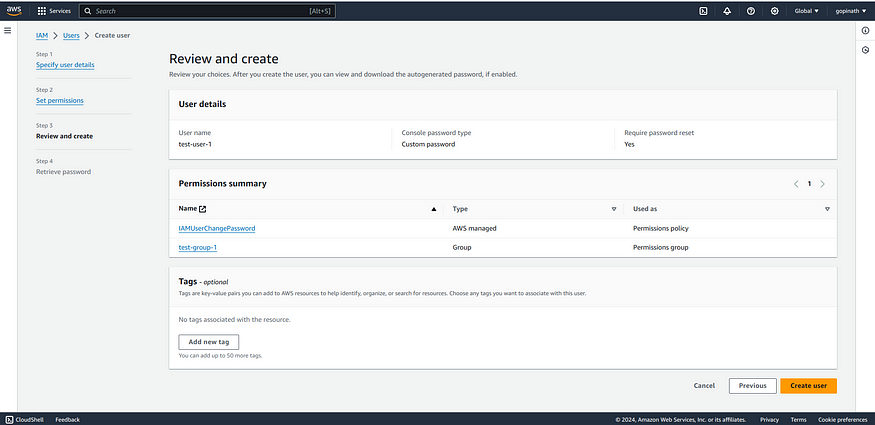Click the Used as column header
The image size is (875, 425).
[645, 209]
